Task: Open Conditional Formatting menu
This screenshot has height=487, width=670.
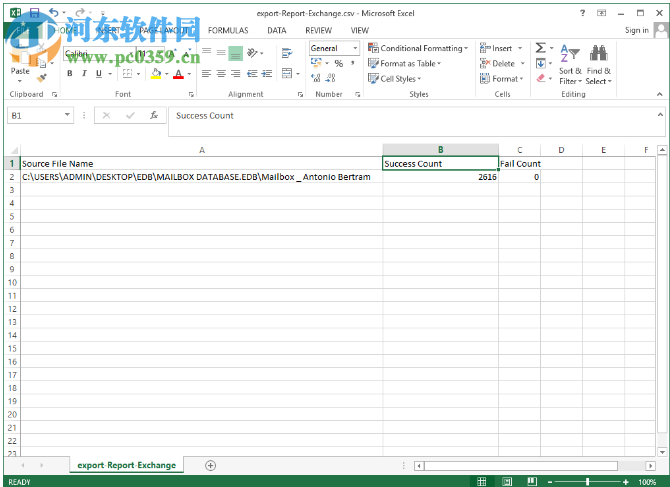Action: pyautogui.click(x=418, y=48)
